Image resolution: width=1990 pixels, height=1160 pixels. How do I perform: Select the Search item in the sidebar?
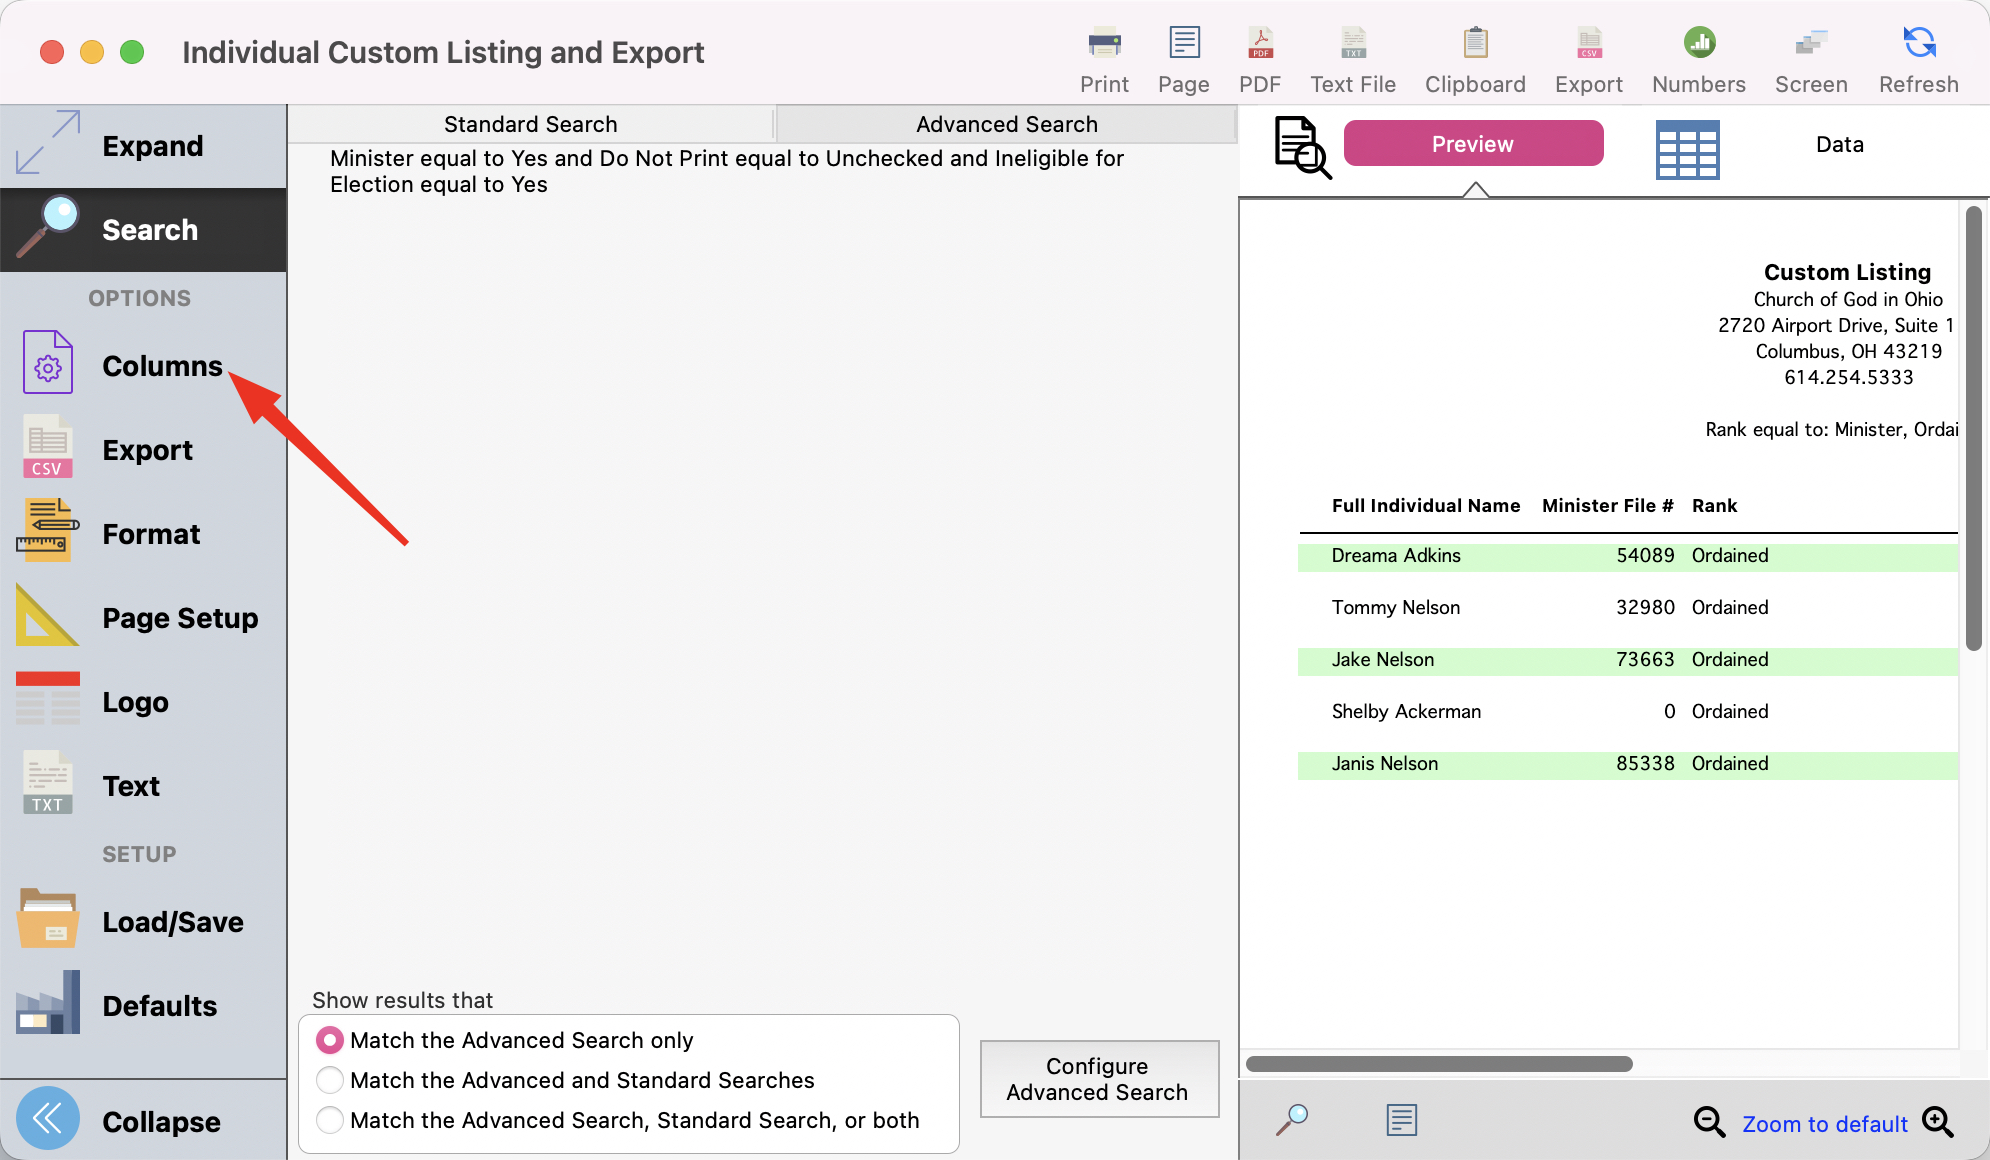143,230
